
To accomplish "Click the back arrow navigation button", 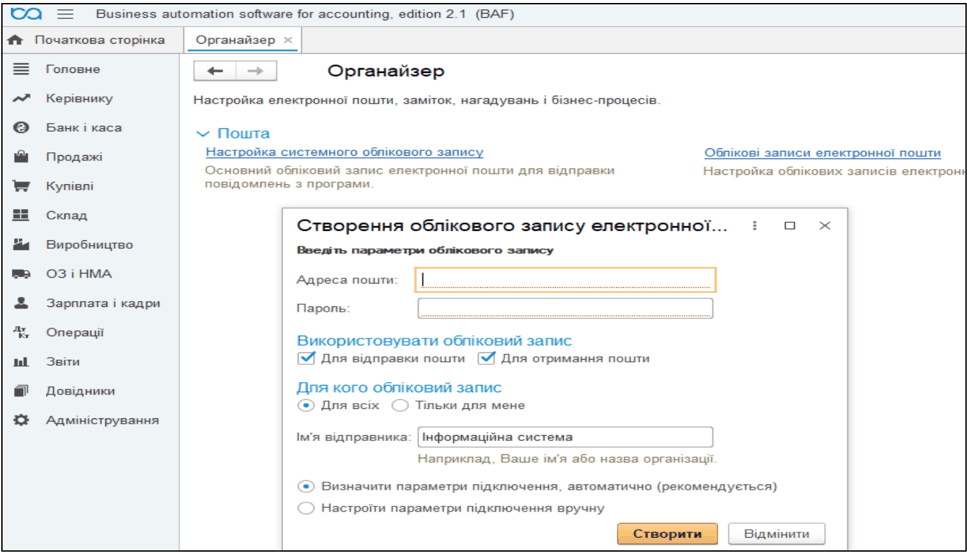I will [x=215, y=71].
